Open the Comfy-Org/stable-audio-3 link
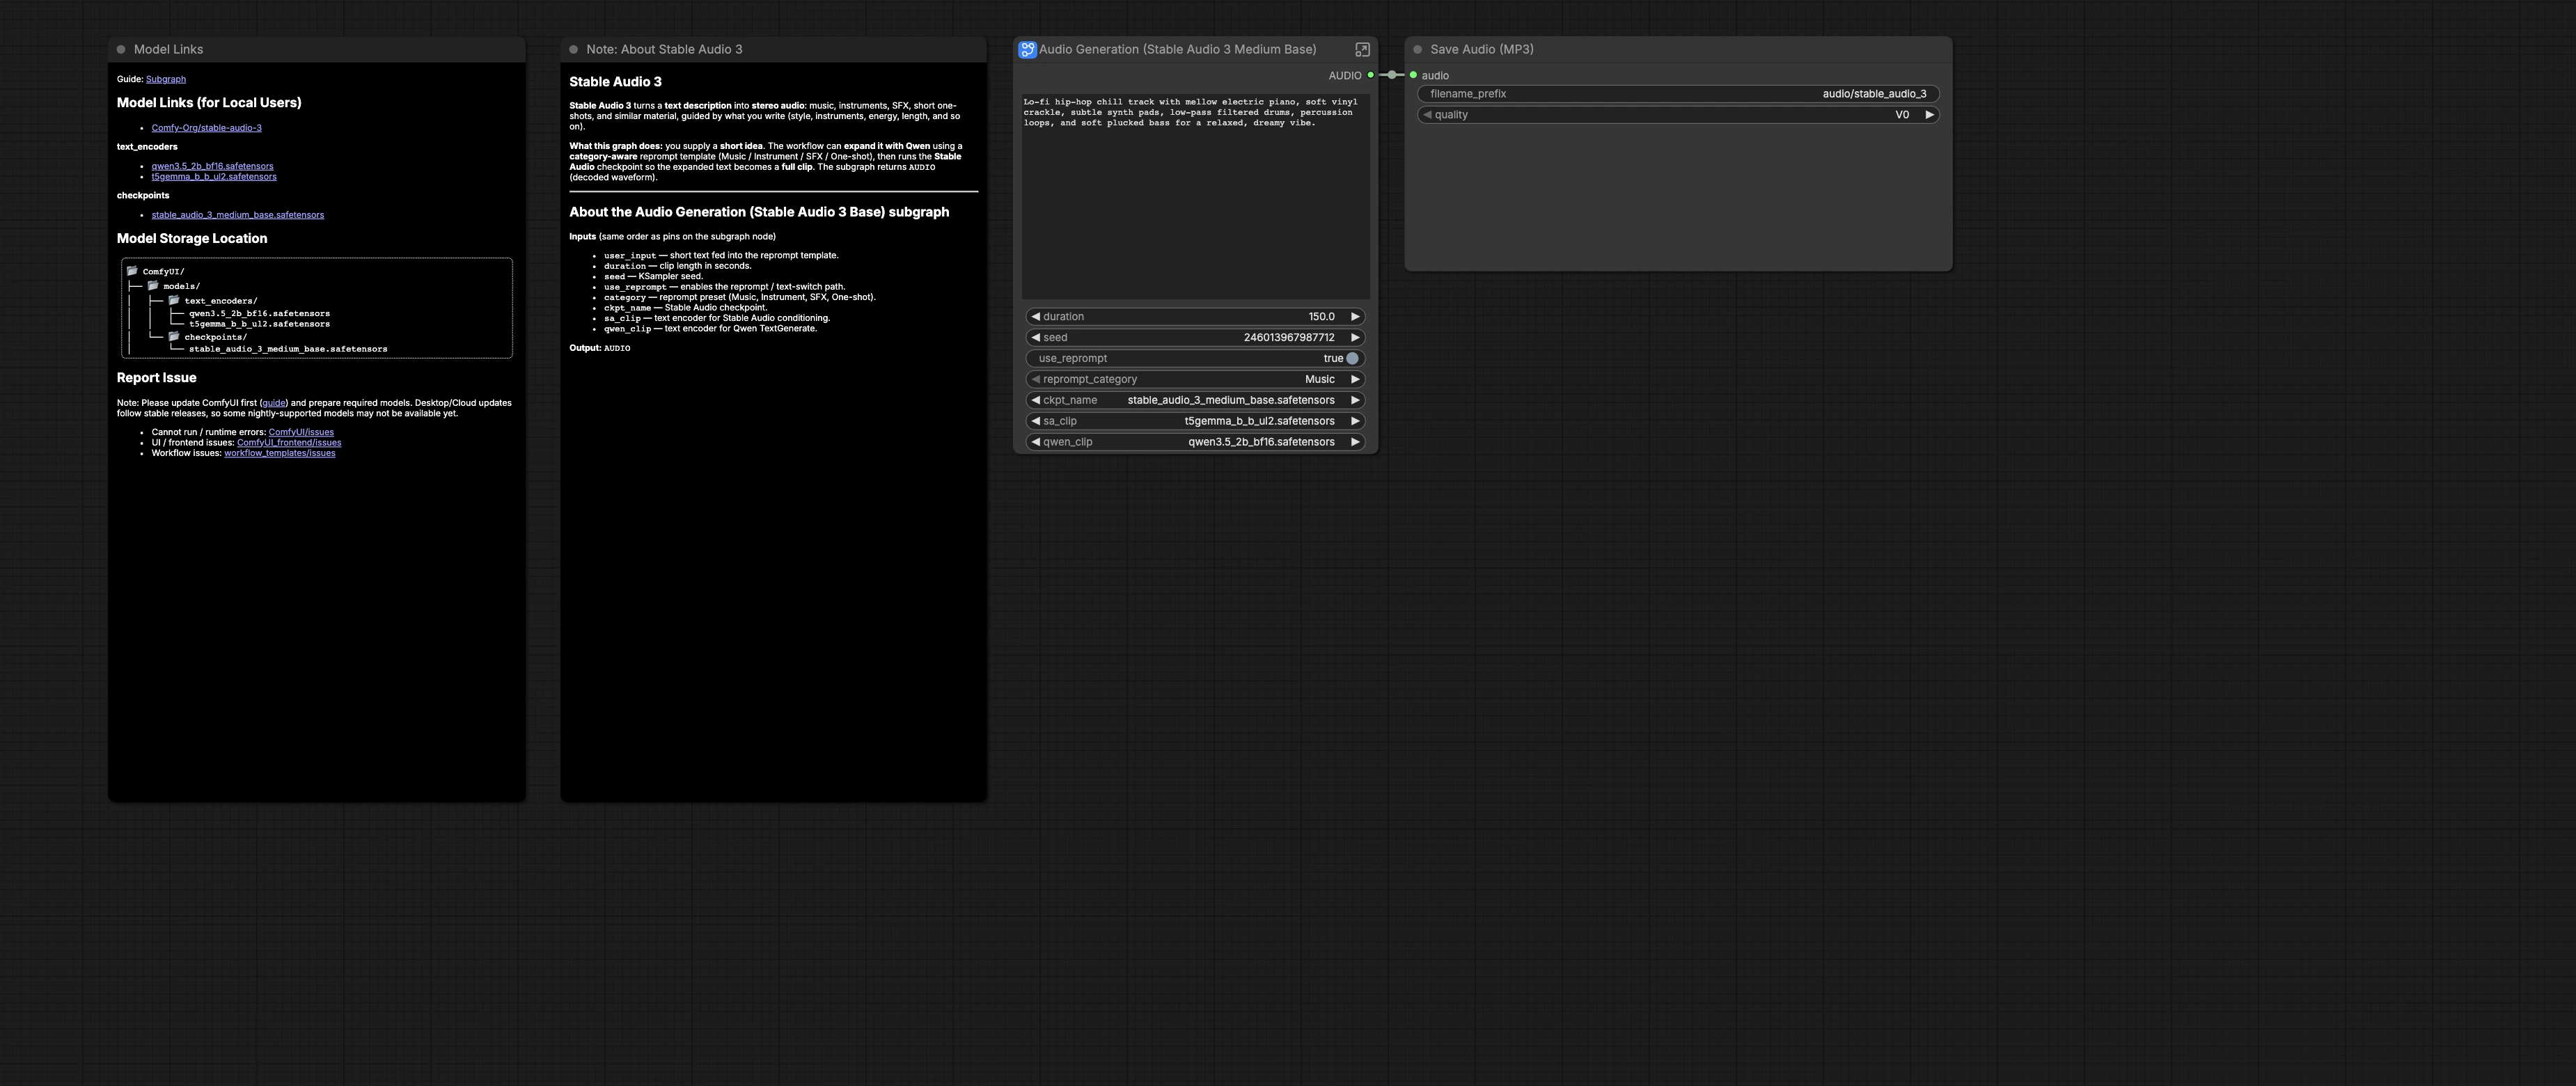 (x=206, y=128)
